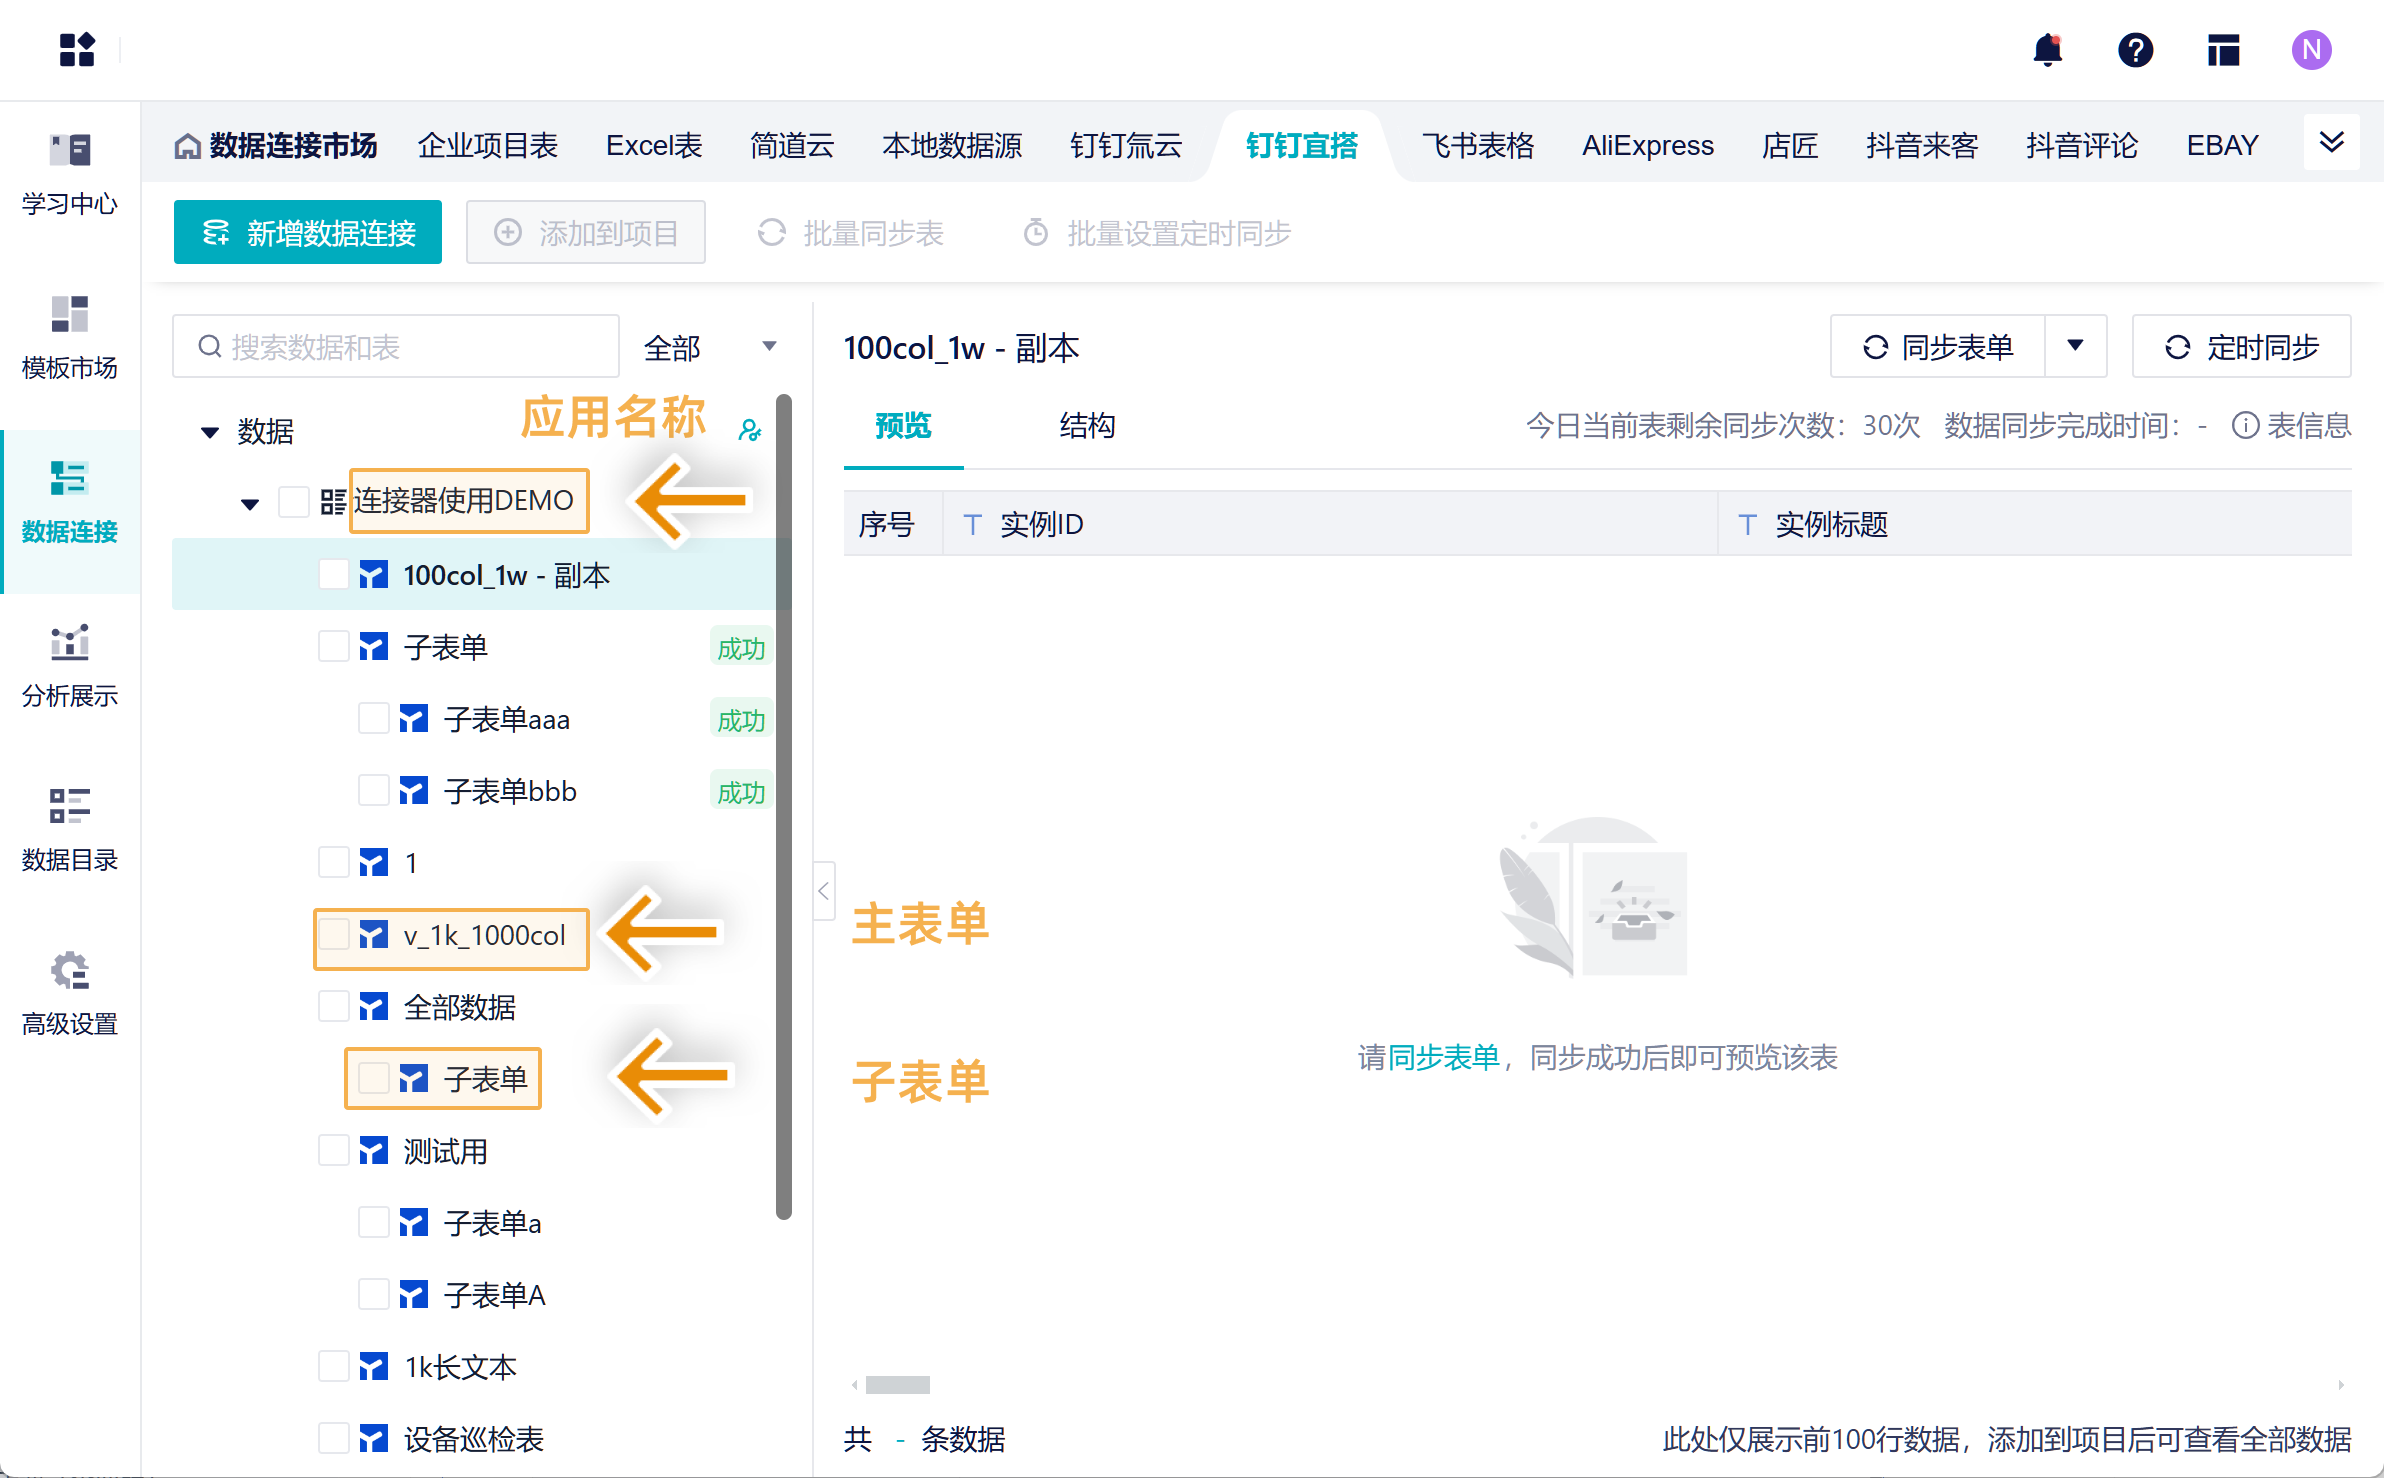This screenshot has width=2384, height=1478.
Task: Expand 同步表单 dropdown arrow
Action: click(x=2075, y=346)
